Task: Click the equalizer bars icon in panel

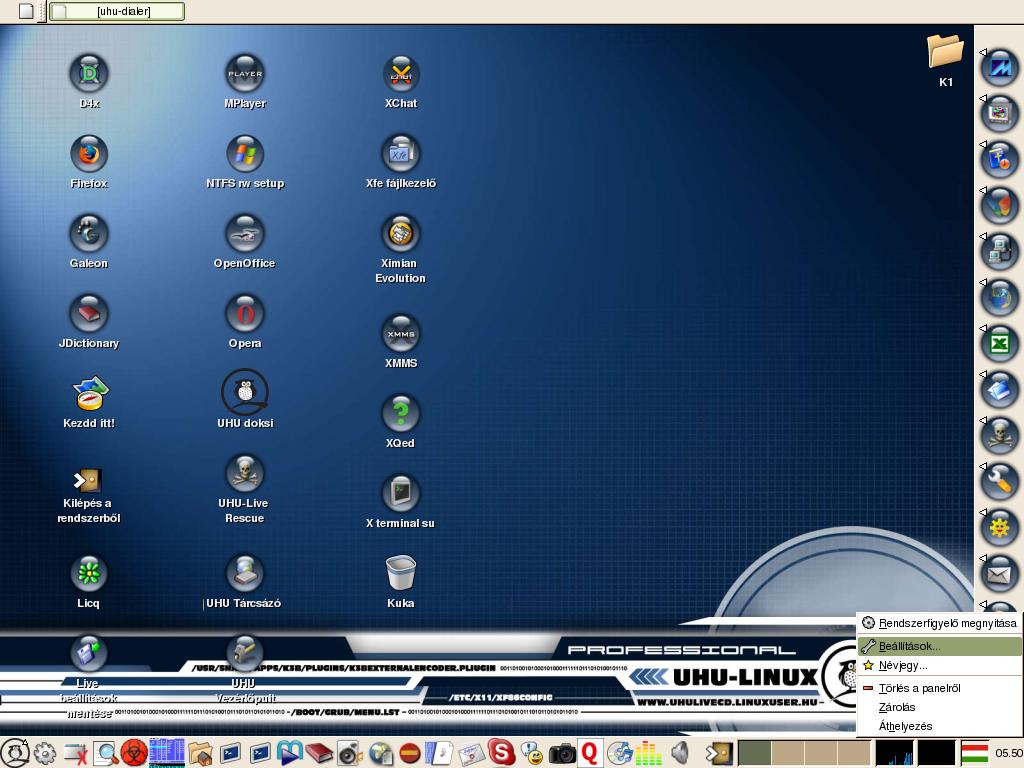Action: (x=648, y=753)
